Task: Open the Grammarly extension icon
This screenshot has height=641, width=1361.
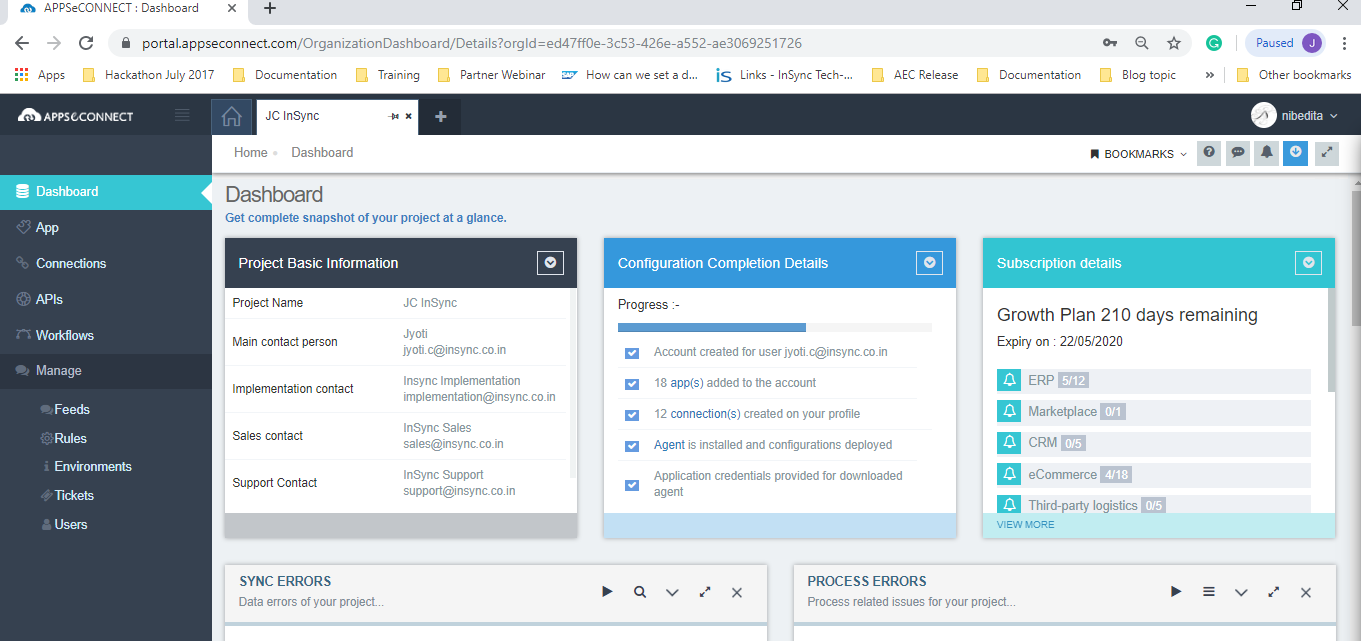Action: 1214,43
